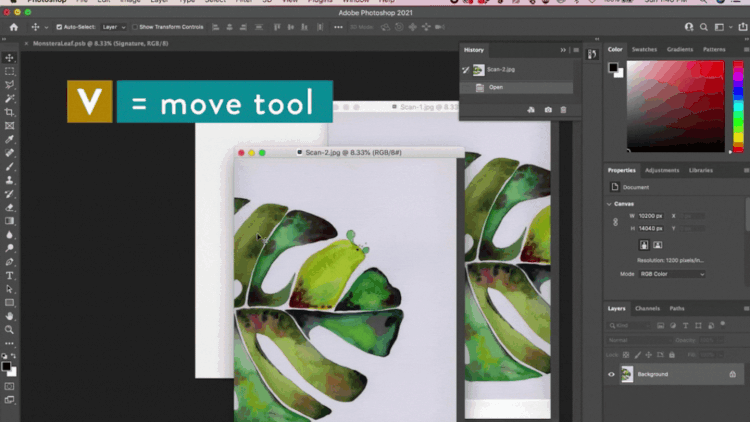750x422 pixels.
Task: Click the foreground color swatch in toolbar
Action: click(x=6, y=366)
